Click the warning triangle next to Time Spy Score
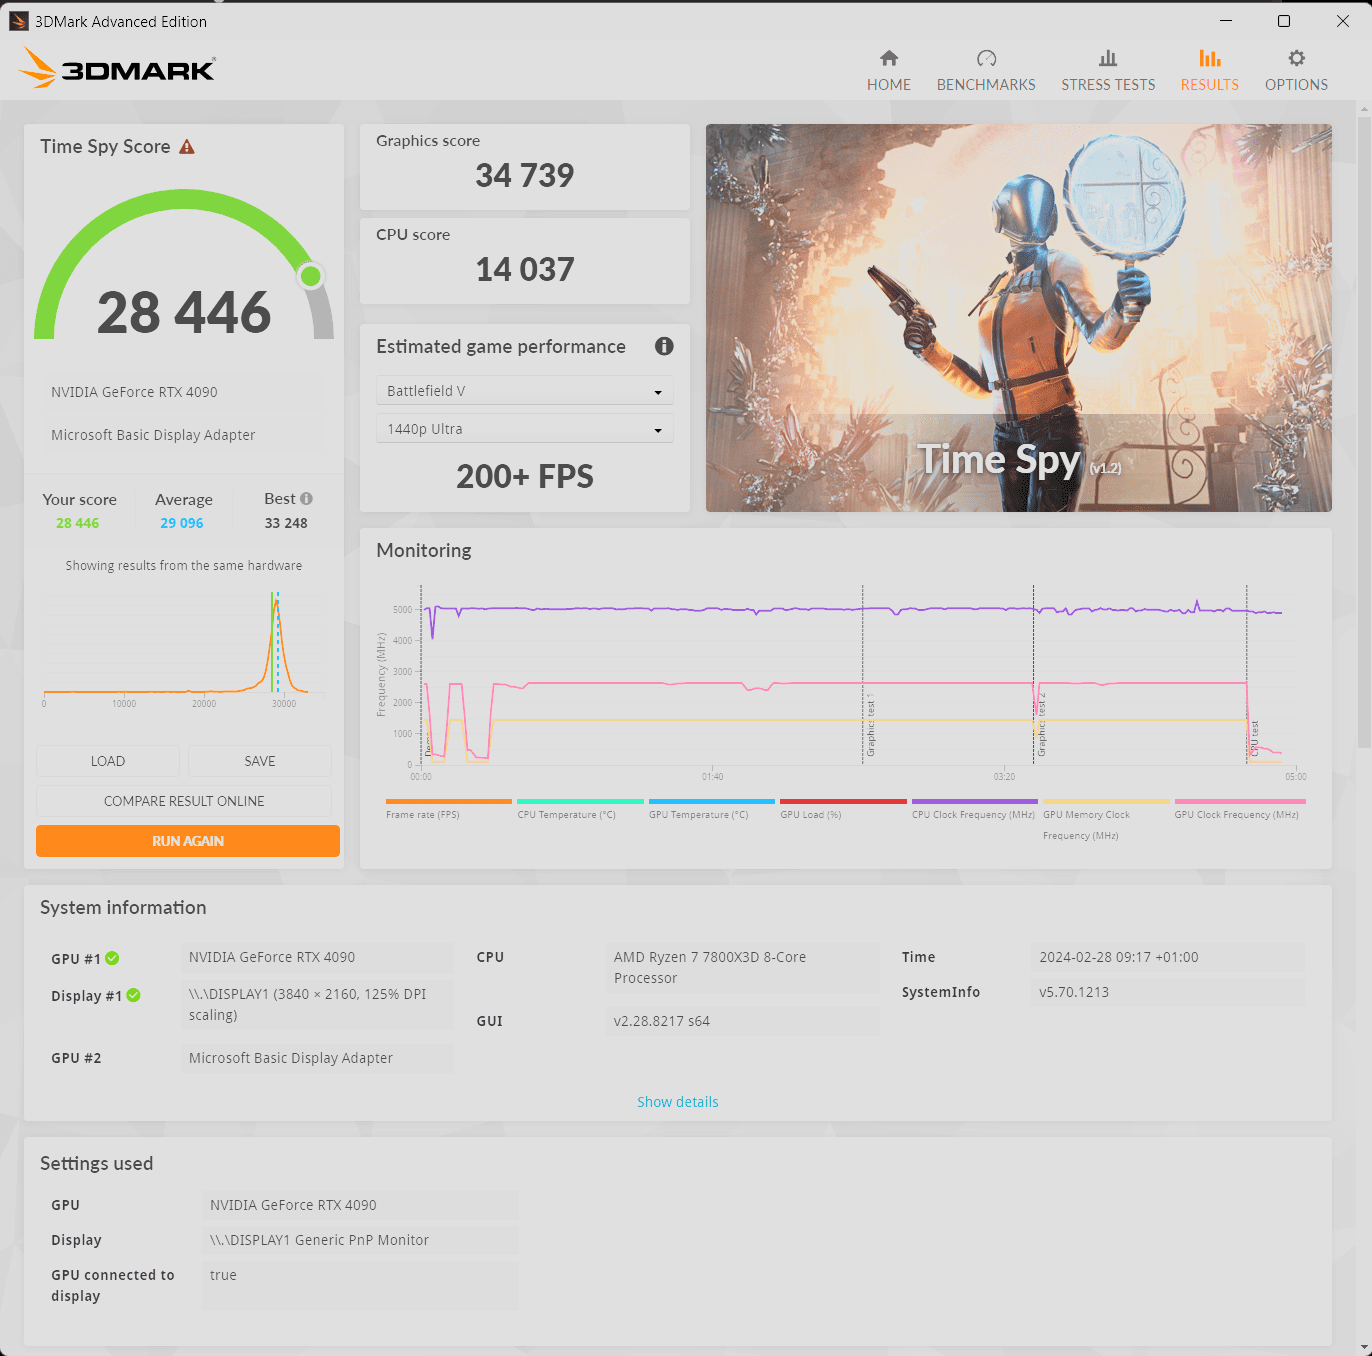This screenshot has width=1372, height=1356. click(187, 147)
